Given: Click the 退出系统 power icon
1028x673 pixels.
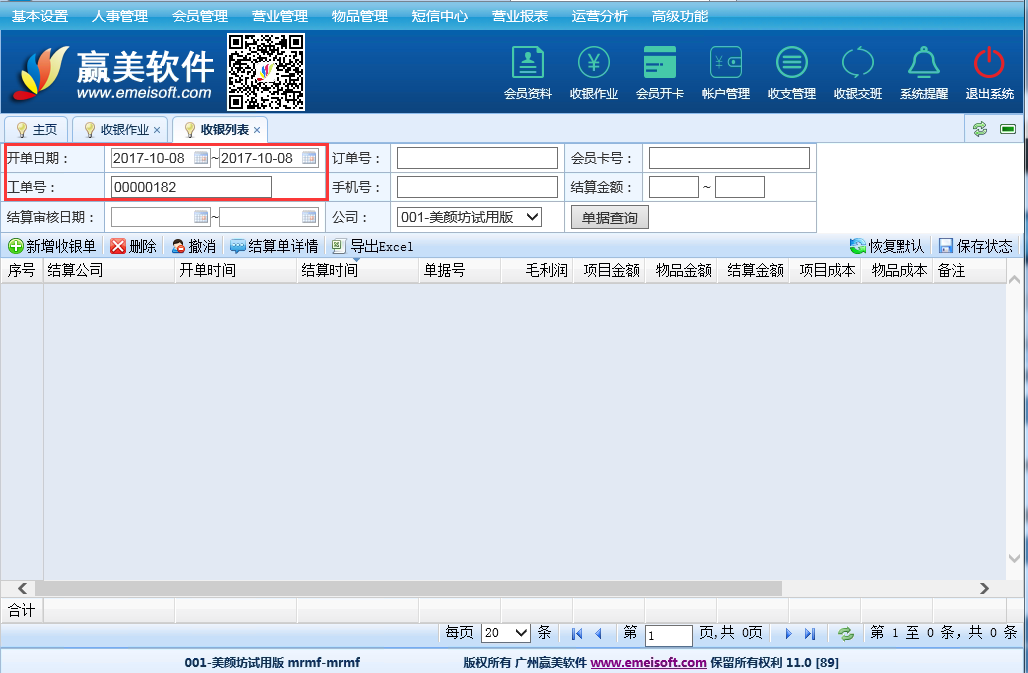Looking at the screenshot, I should (989, 64).
